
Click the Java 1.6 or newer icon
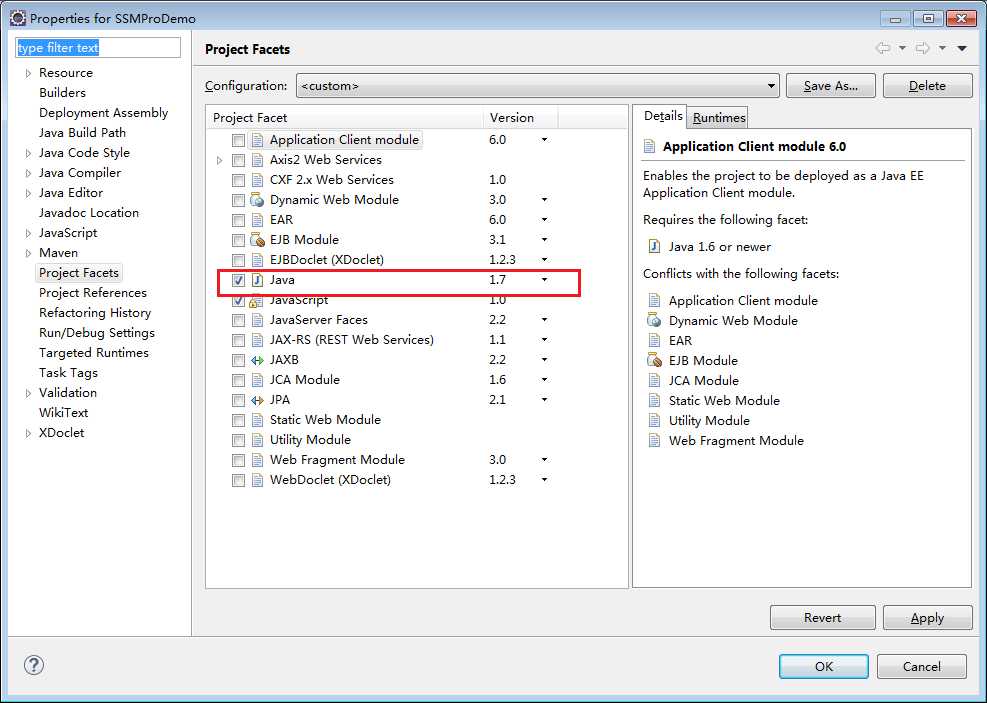(x=655, y=246)
